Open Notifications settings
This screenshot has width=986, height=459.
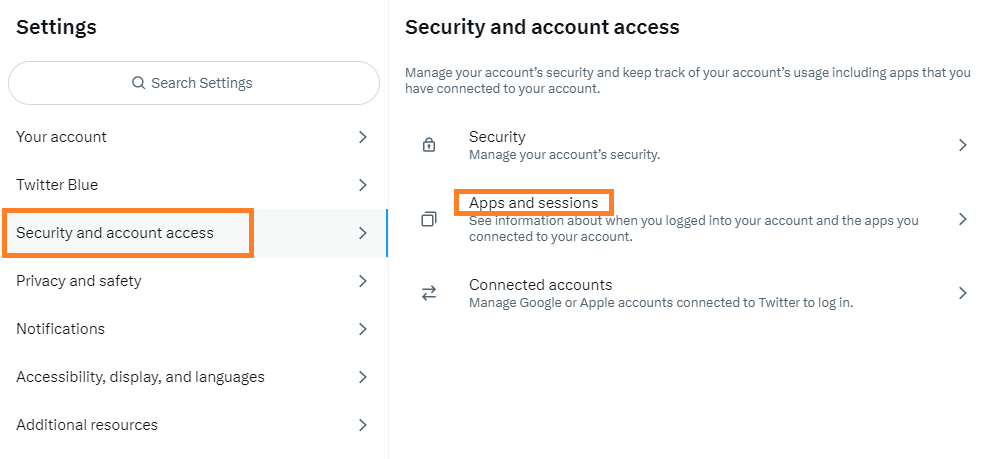[x=194, y=329]
